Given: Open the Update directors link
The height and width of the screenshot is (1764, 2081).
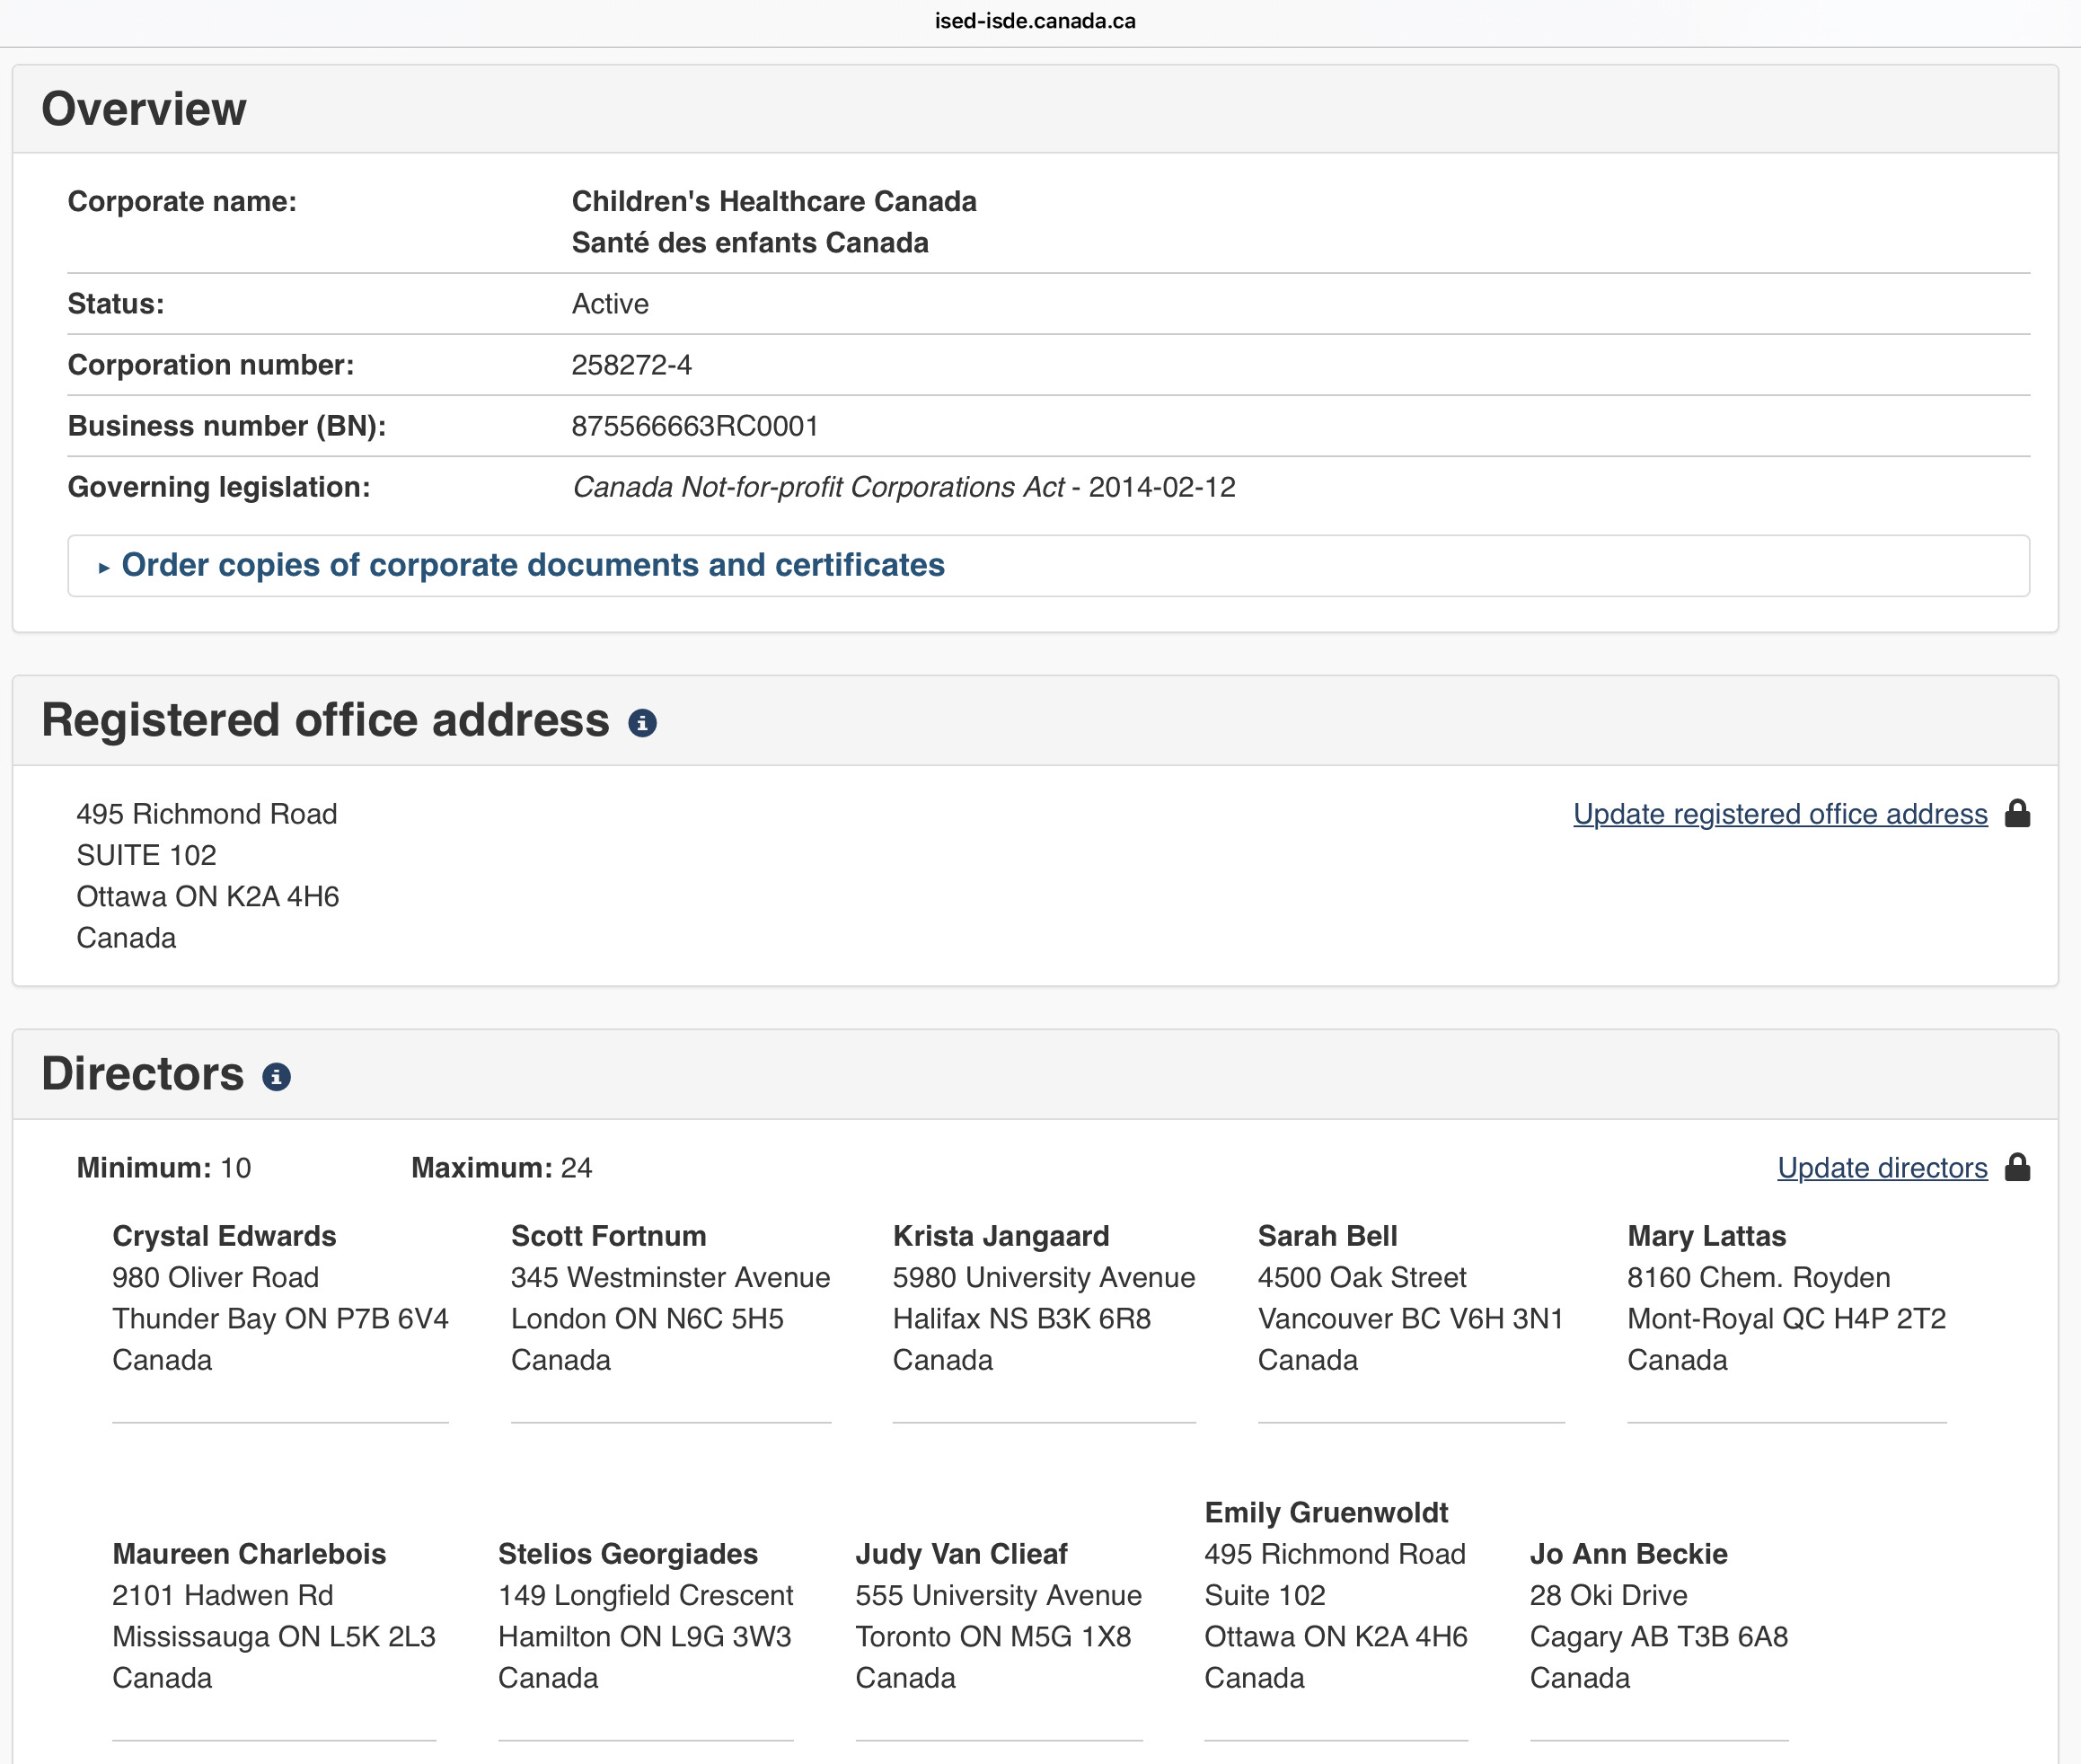Looking at the screenshot, I should tap(1881, 1168).
